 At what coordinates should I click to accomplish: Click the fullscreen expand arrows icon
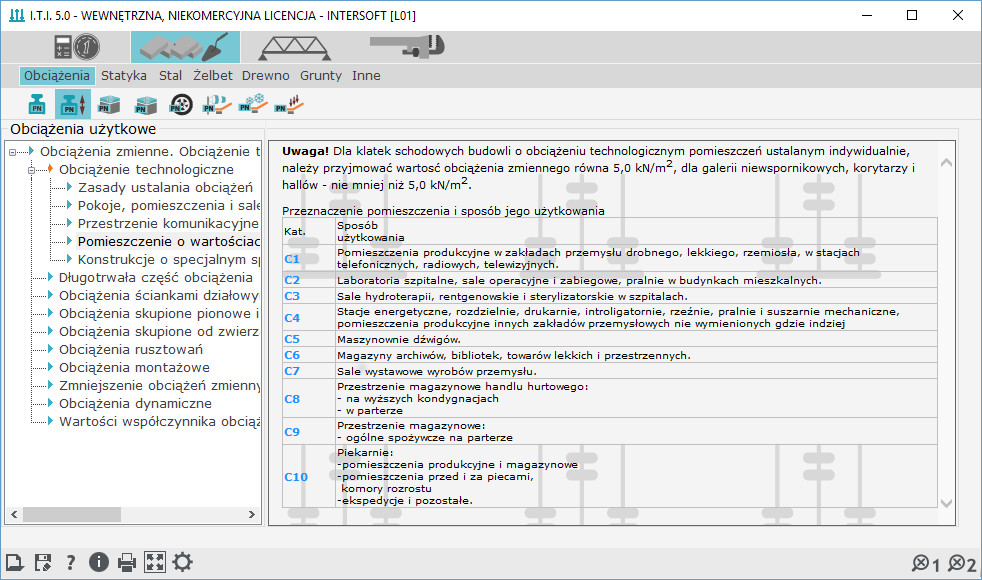pyautogui.click(x=155, y=562)
